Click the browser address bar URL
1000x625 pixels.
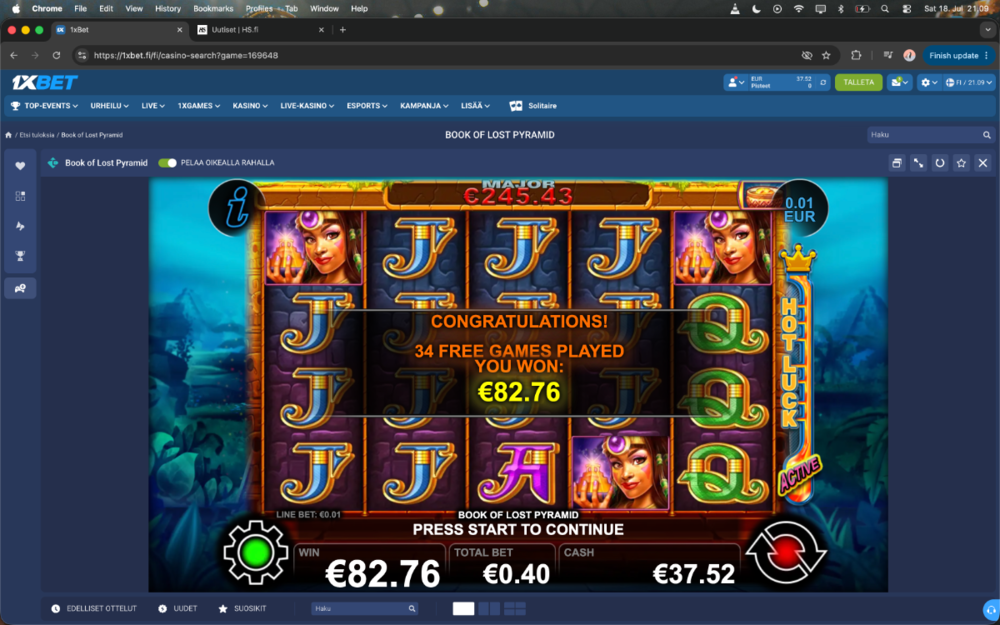(x=186, y=55)
